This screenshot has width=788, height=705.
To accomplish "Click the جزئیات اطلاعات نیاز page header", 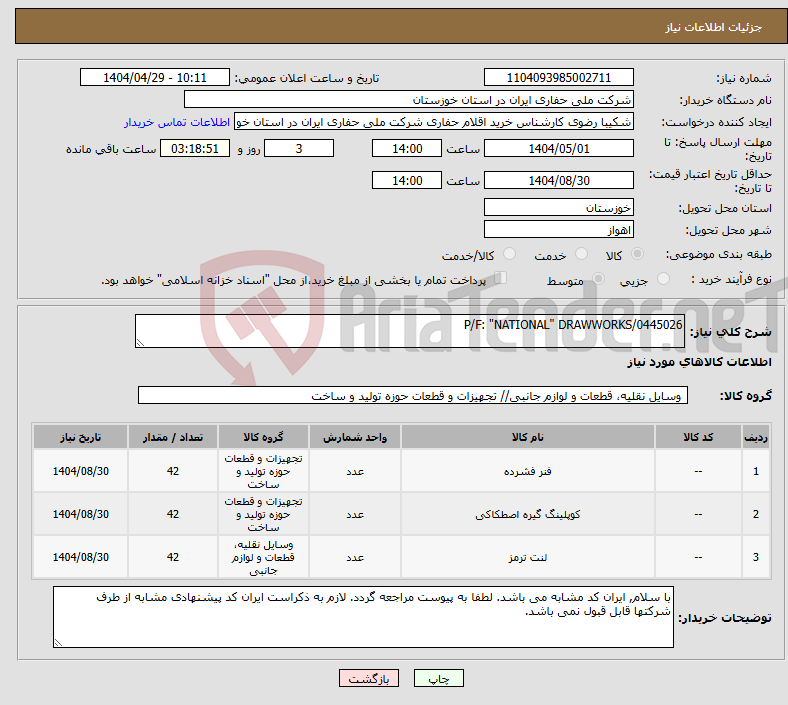I will (714, 27).
